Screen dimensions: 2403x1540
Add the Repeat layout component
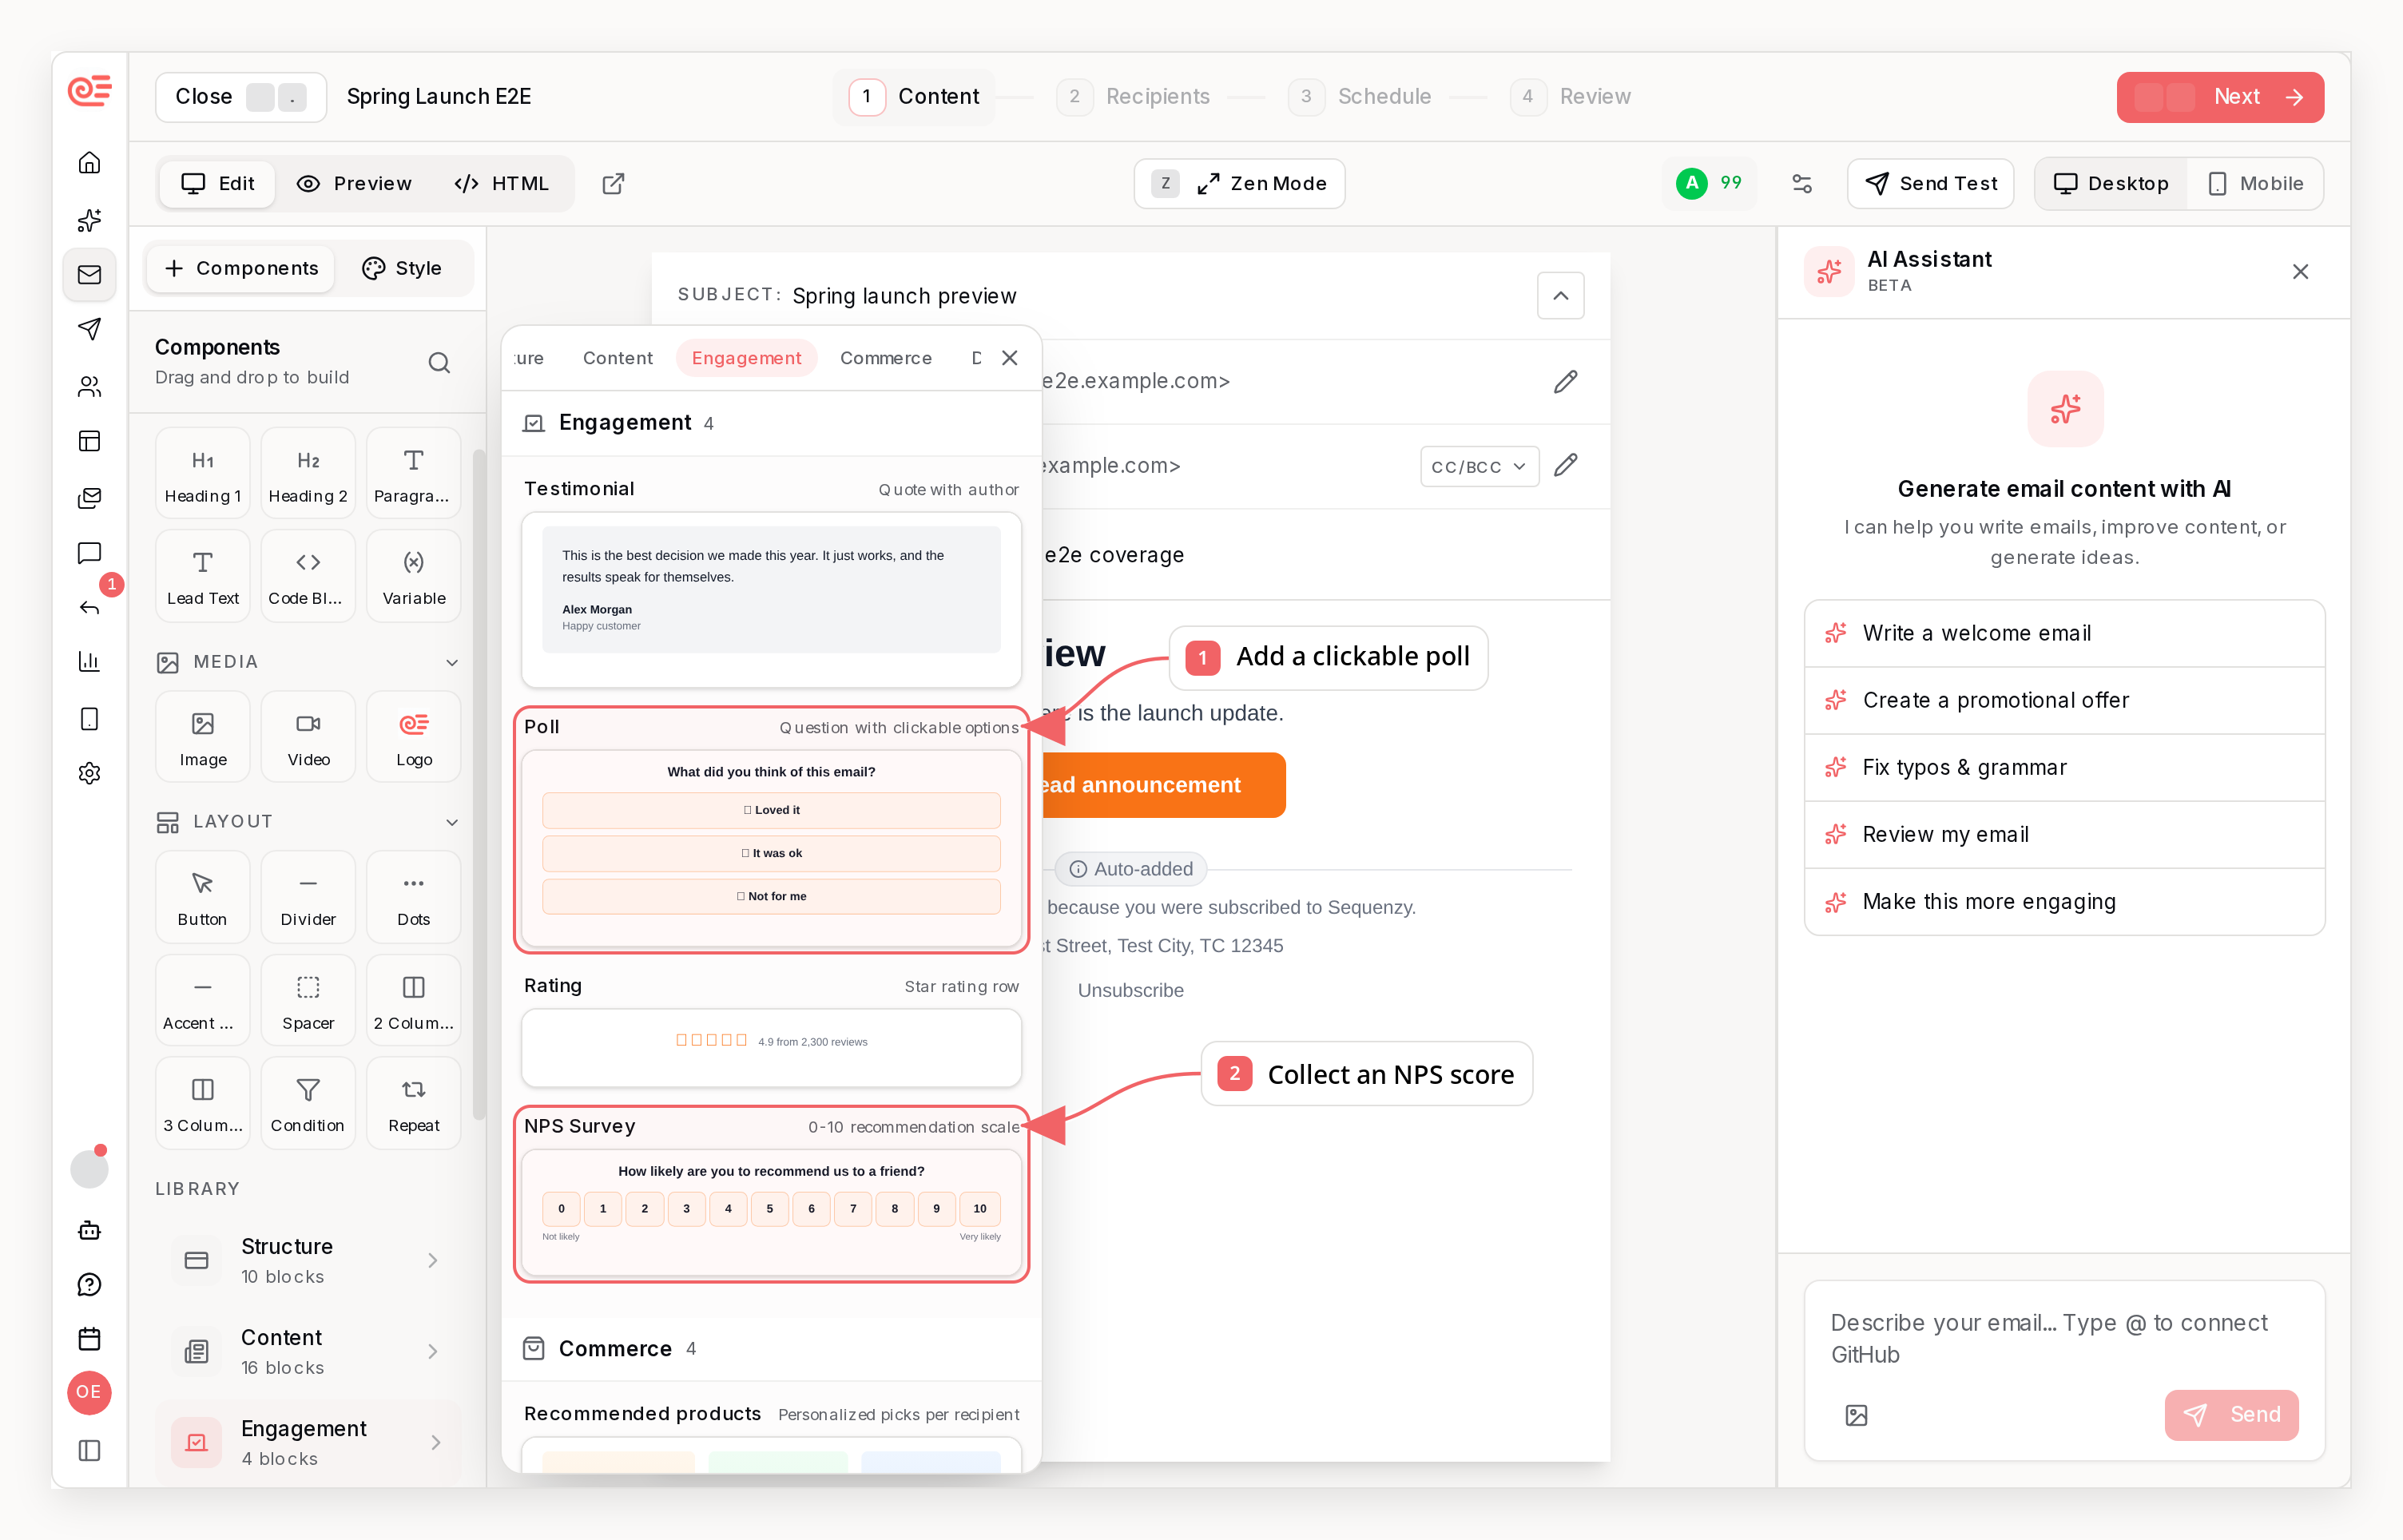(414, 1103)
